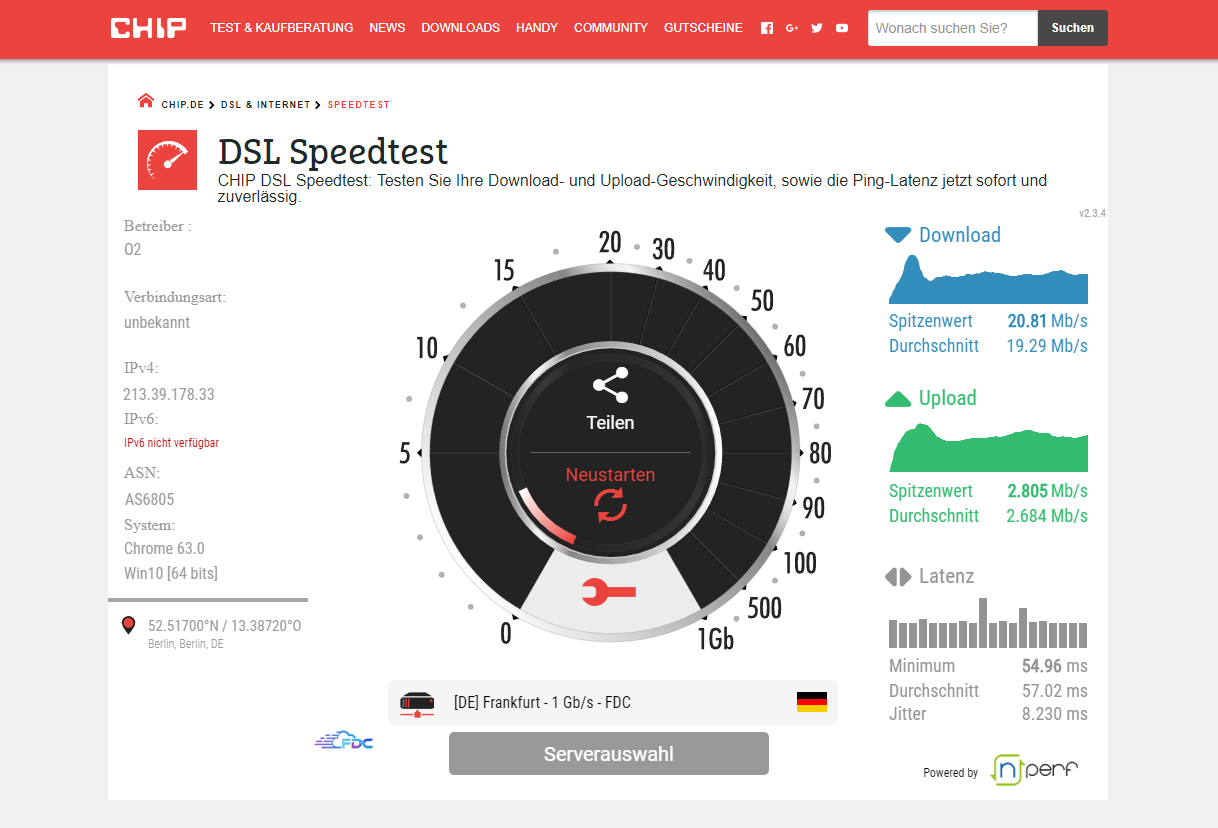Open the Community menu item
This screenshot has width=1218, height=828.
pyautogui.click(x=611, y=28)
